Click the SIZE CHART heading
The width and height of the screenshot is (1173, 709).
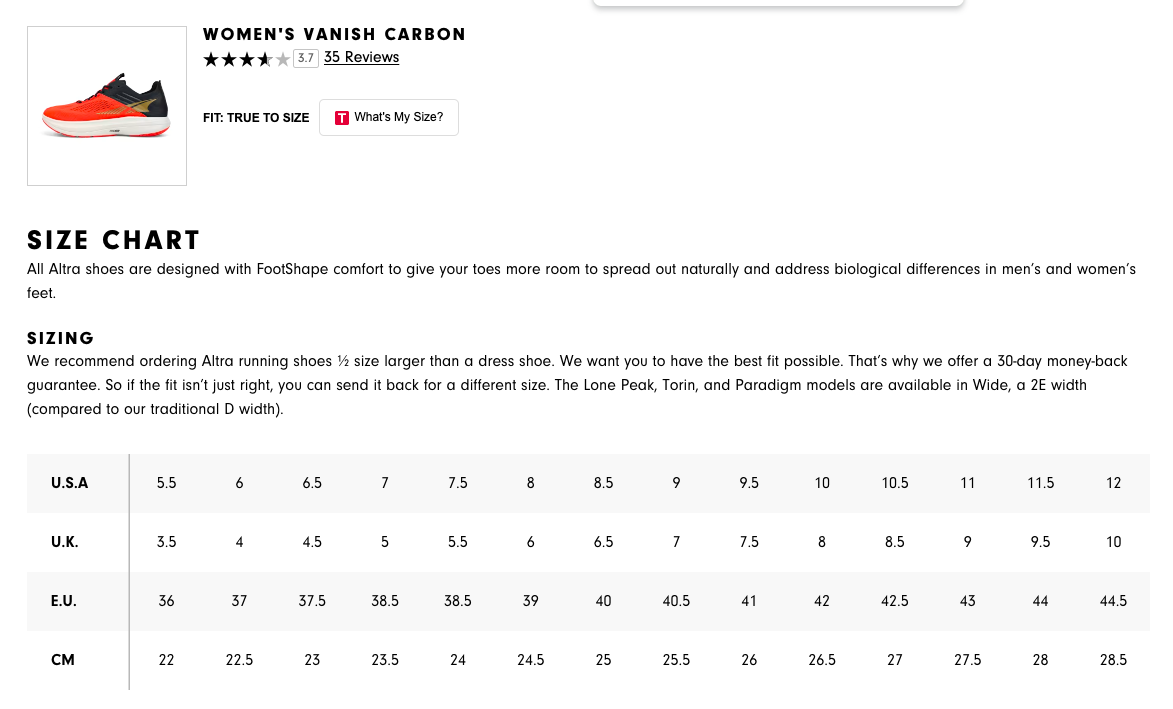click(114, 240)
